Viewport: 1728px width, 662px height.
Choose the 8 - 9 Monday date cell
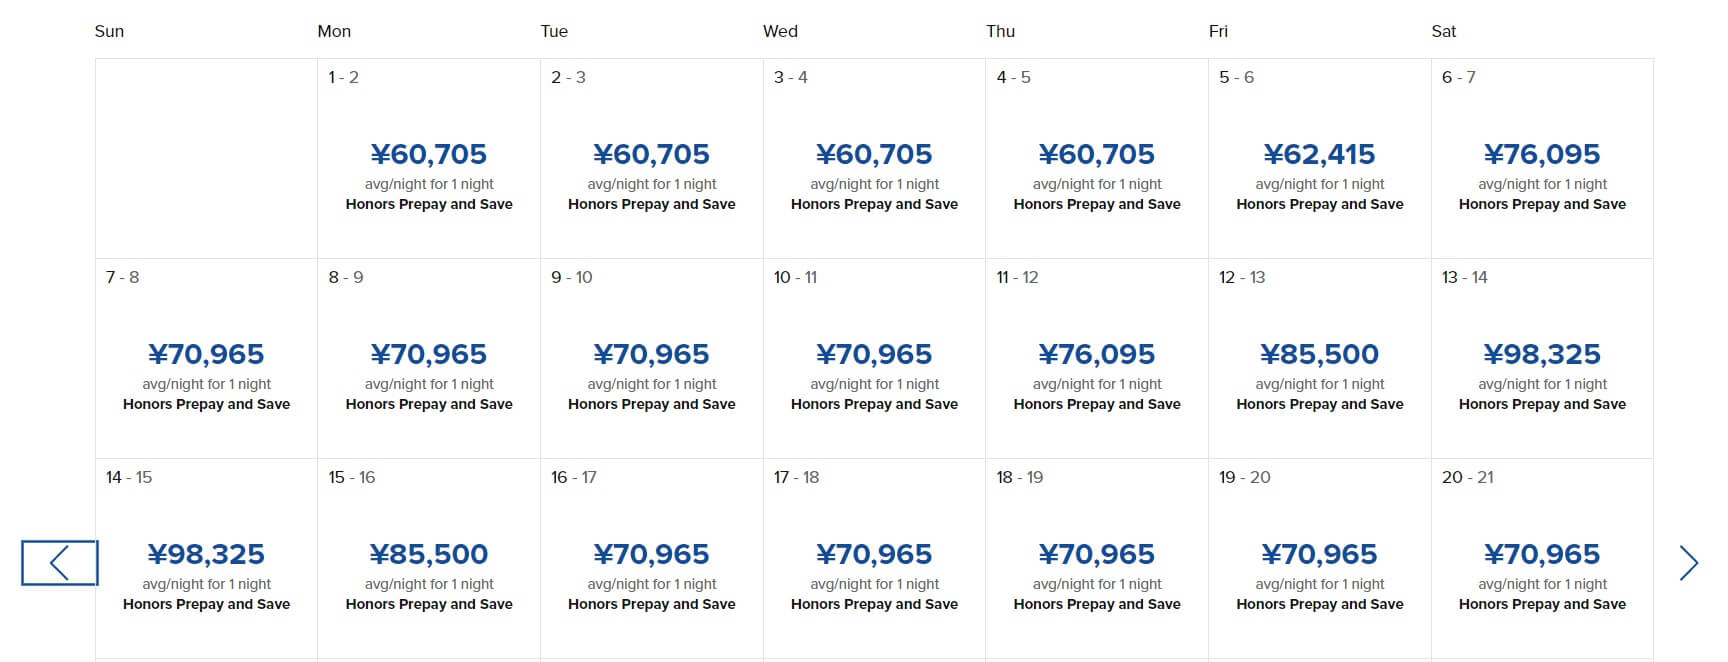tap(429, 358)
